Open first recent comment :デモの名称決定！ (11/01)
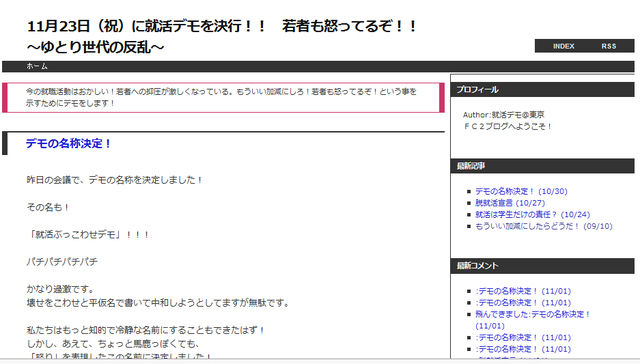This screenshot has height=364, width=640. 523,291
